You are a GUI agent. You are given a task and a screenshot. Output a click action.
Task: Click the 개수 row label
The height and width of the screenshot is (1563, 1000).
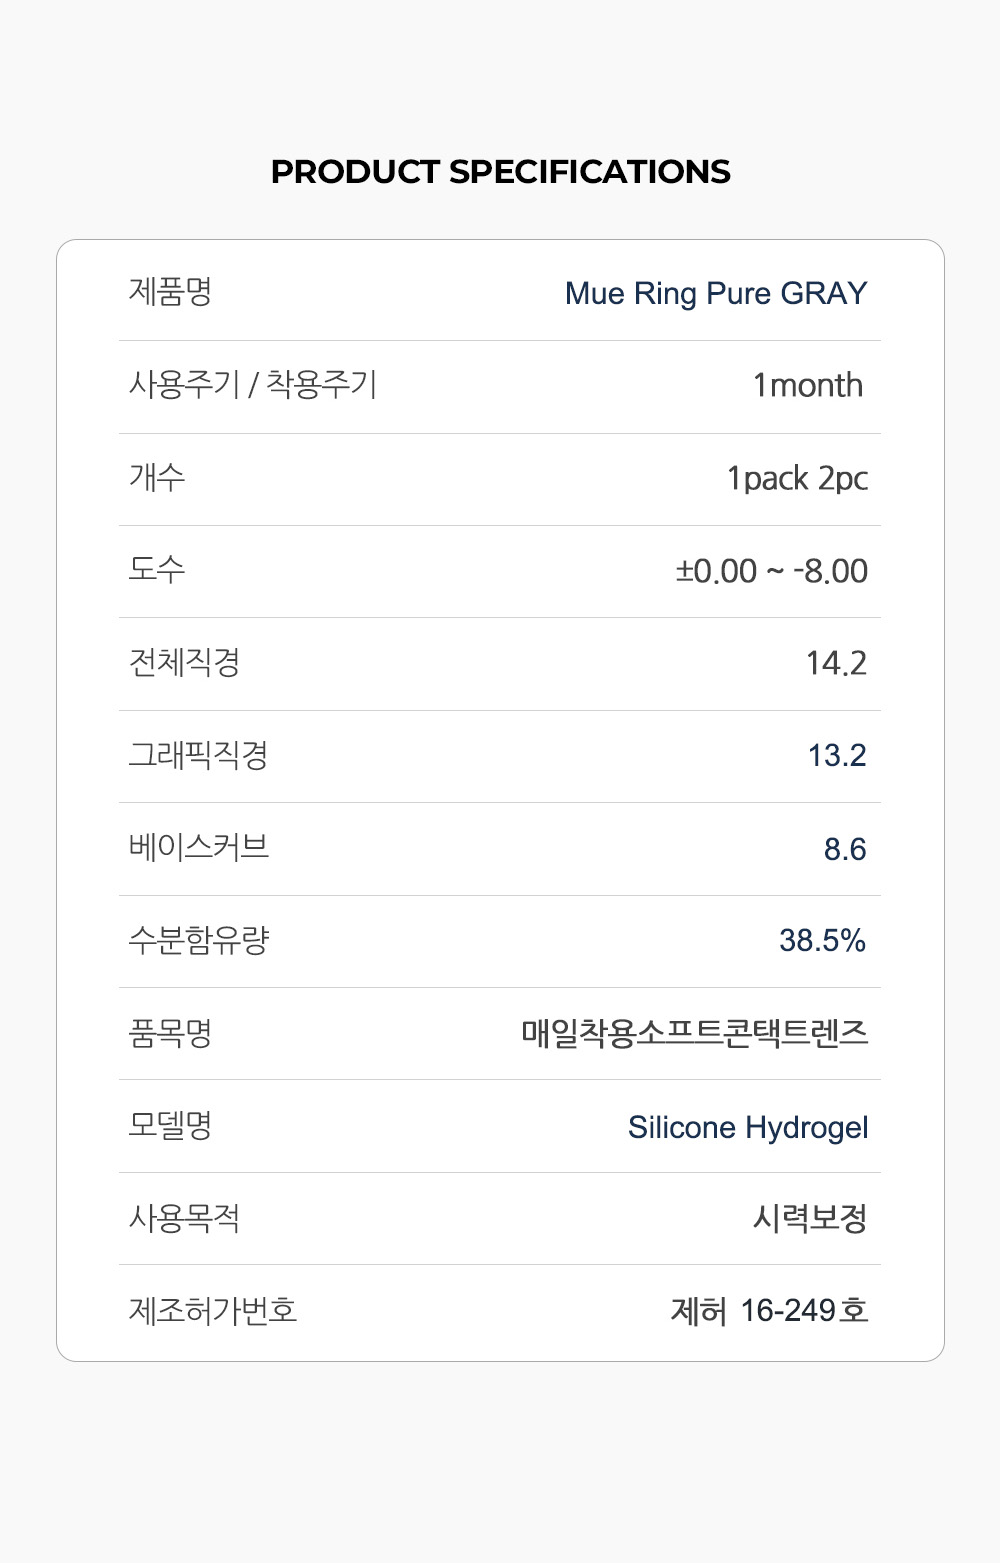tap(157, 477)
